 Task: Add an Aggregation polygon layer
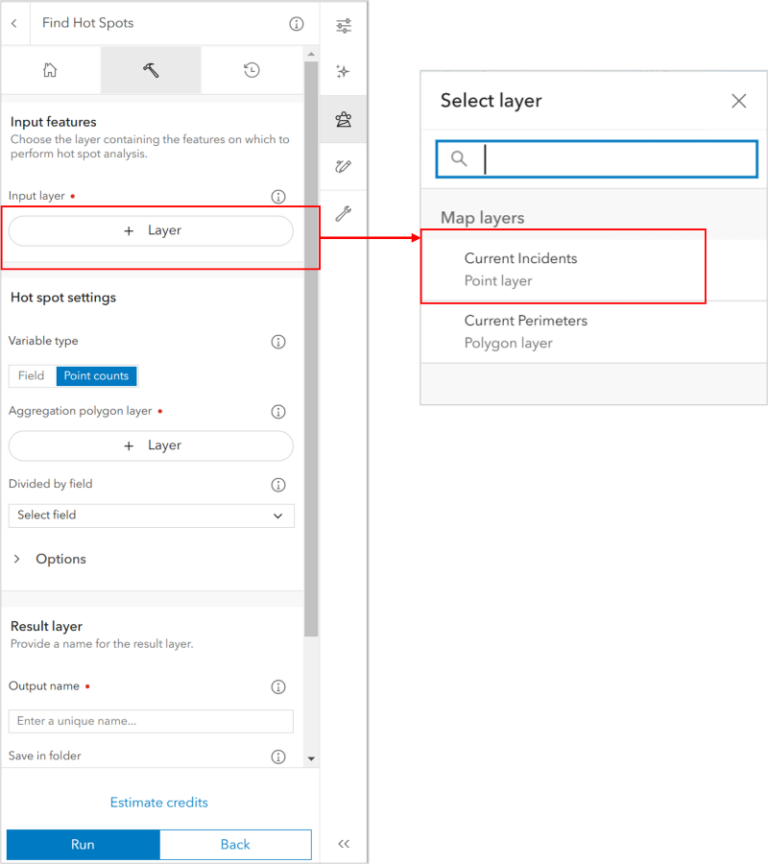click(x=151, y=445)
